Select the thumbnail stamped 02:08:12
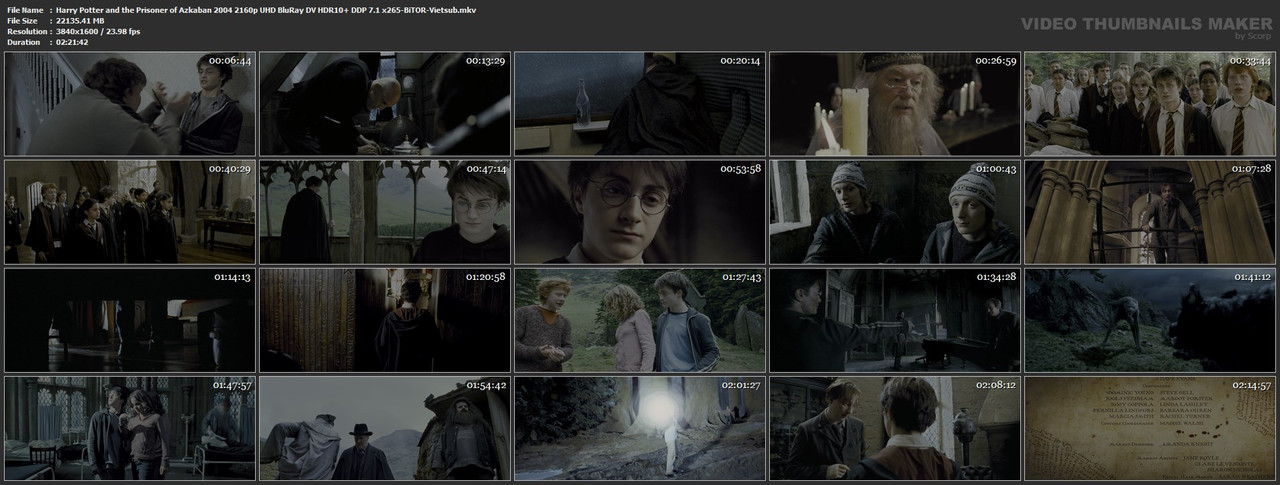Screen dimensions: 1280x485 [895, 428]
